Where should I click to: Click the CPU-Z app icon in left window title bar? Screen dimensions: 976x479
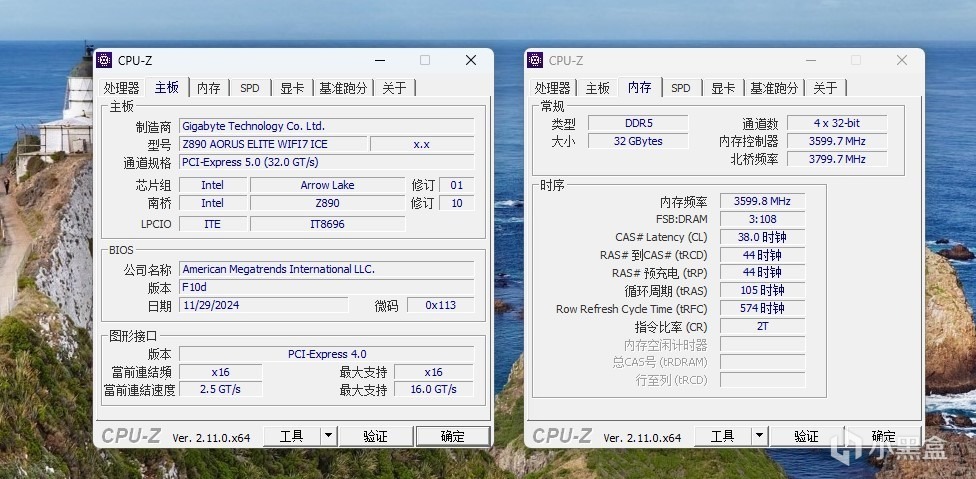[104, 60]
